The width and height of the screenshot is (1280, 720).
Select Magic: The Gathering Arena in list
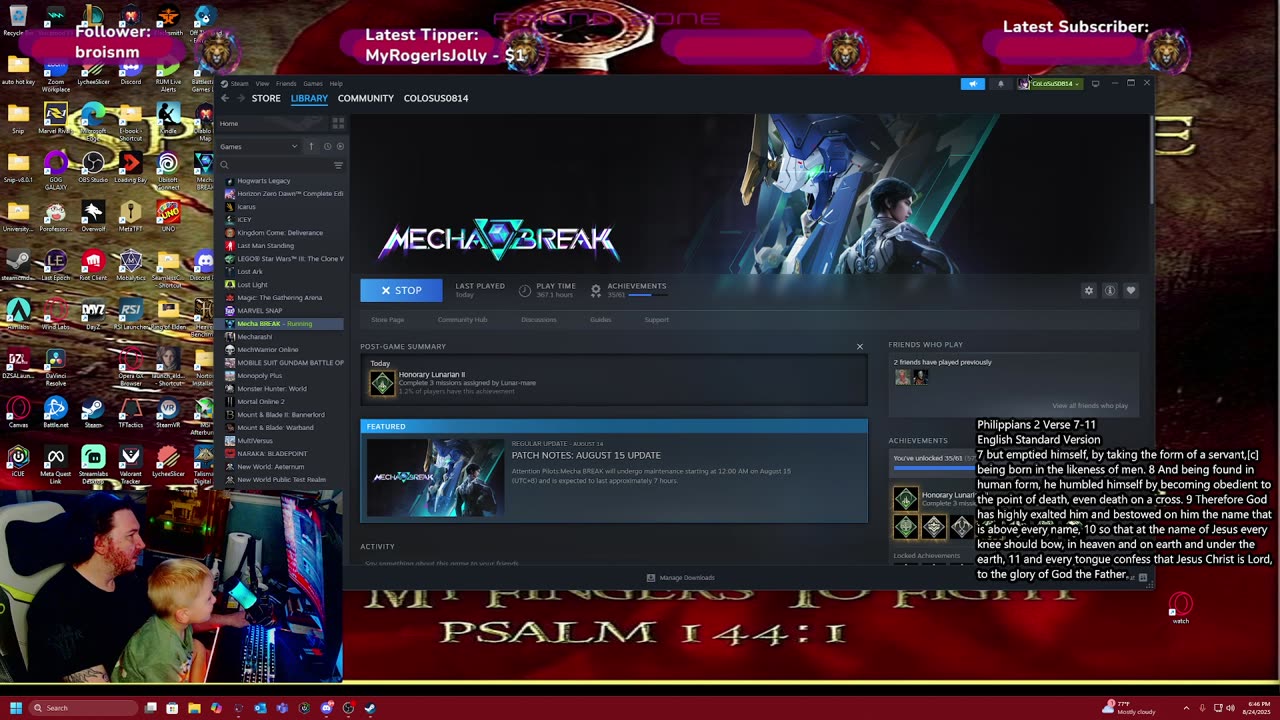pyautogui.click(x=279, y=298)
